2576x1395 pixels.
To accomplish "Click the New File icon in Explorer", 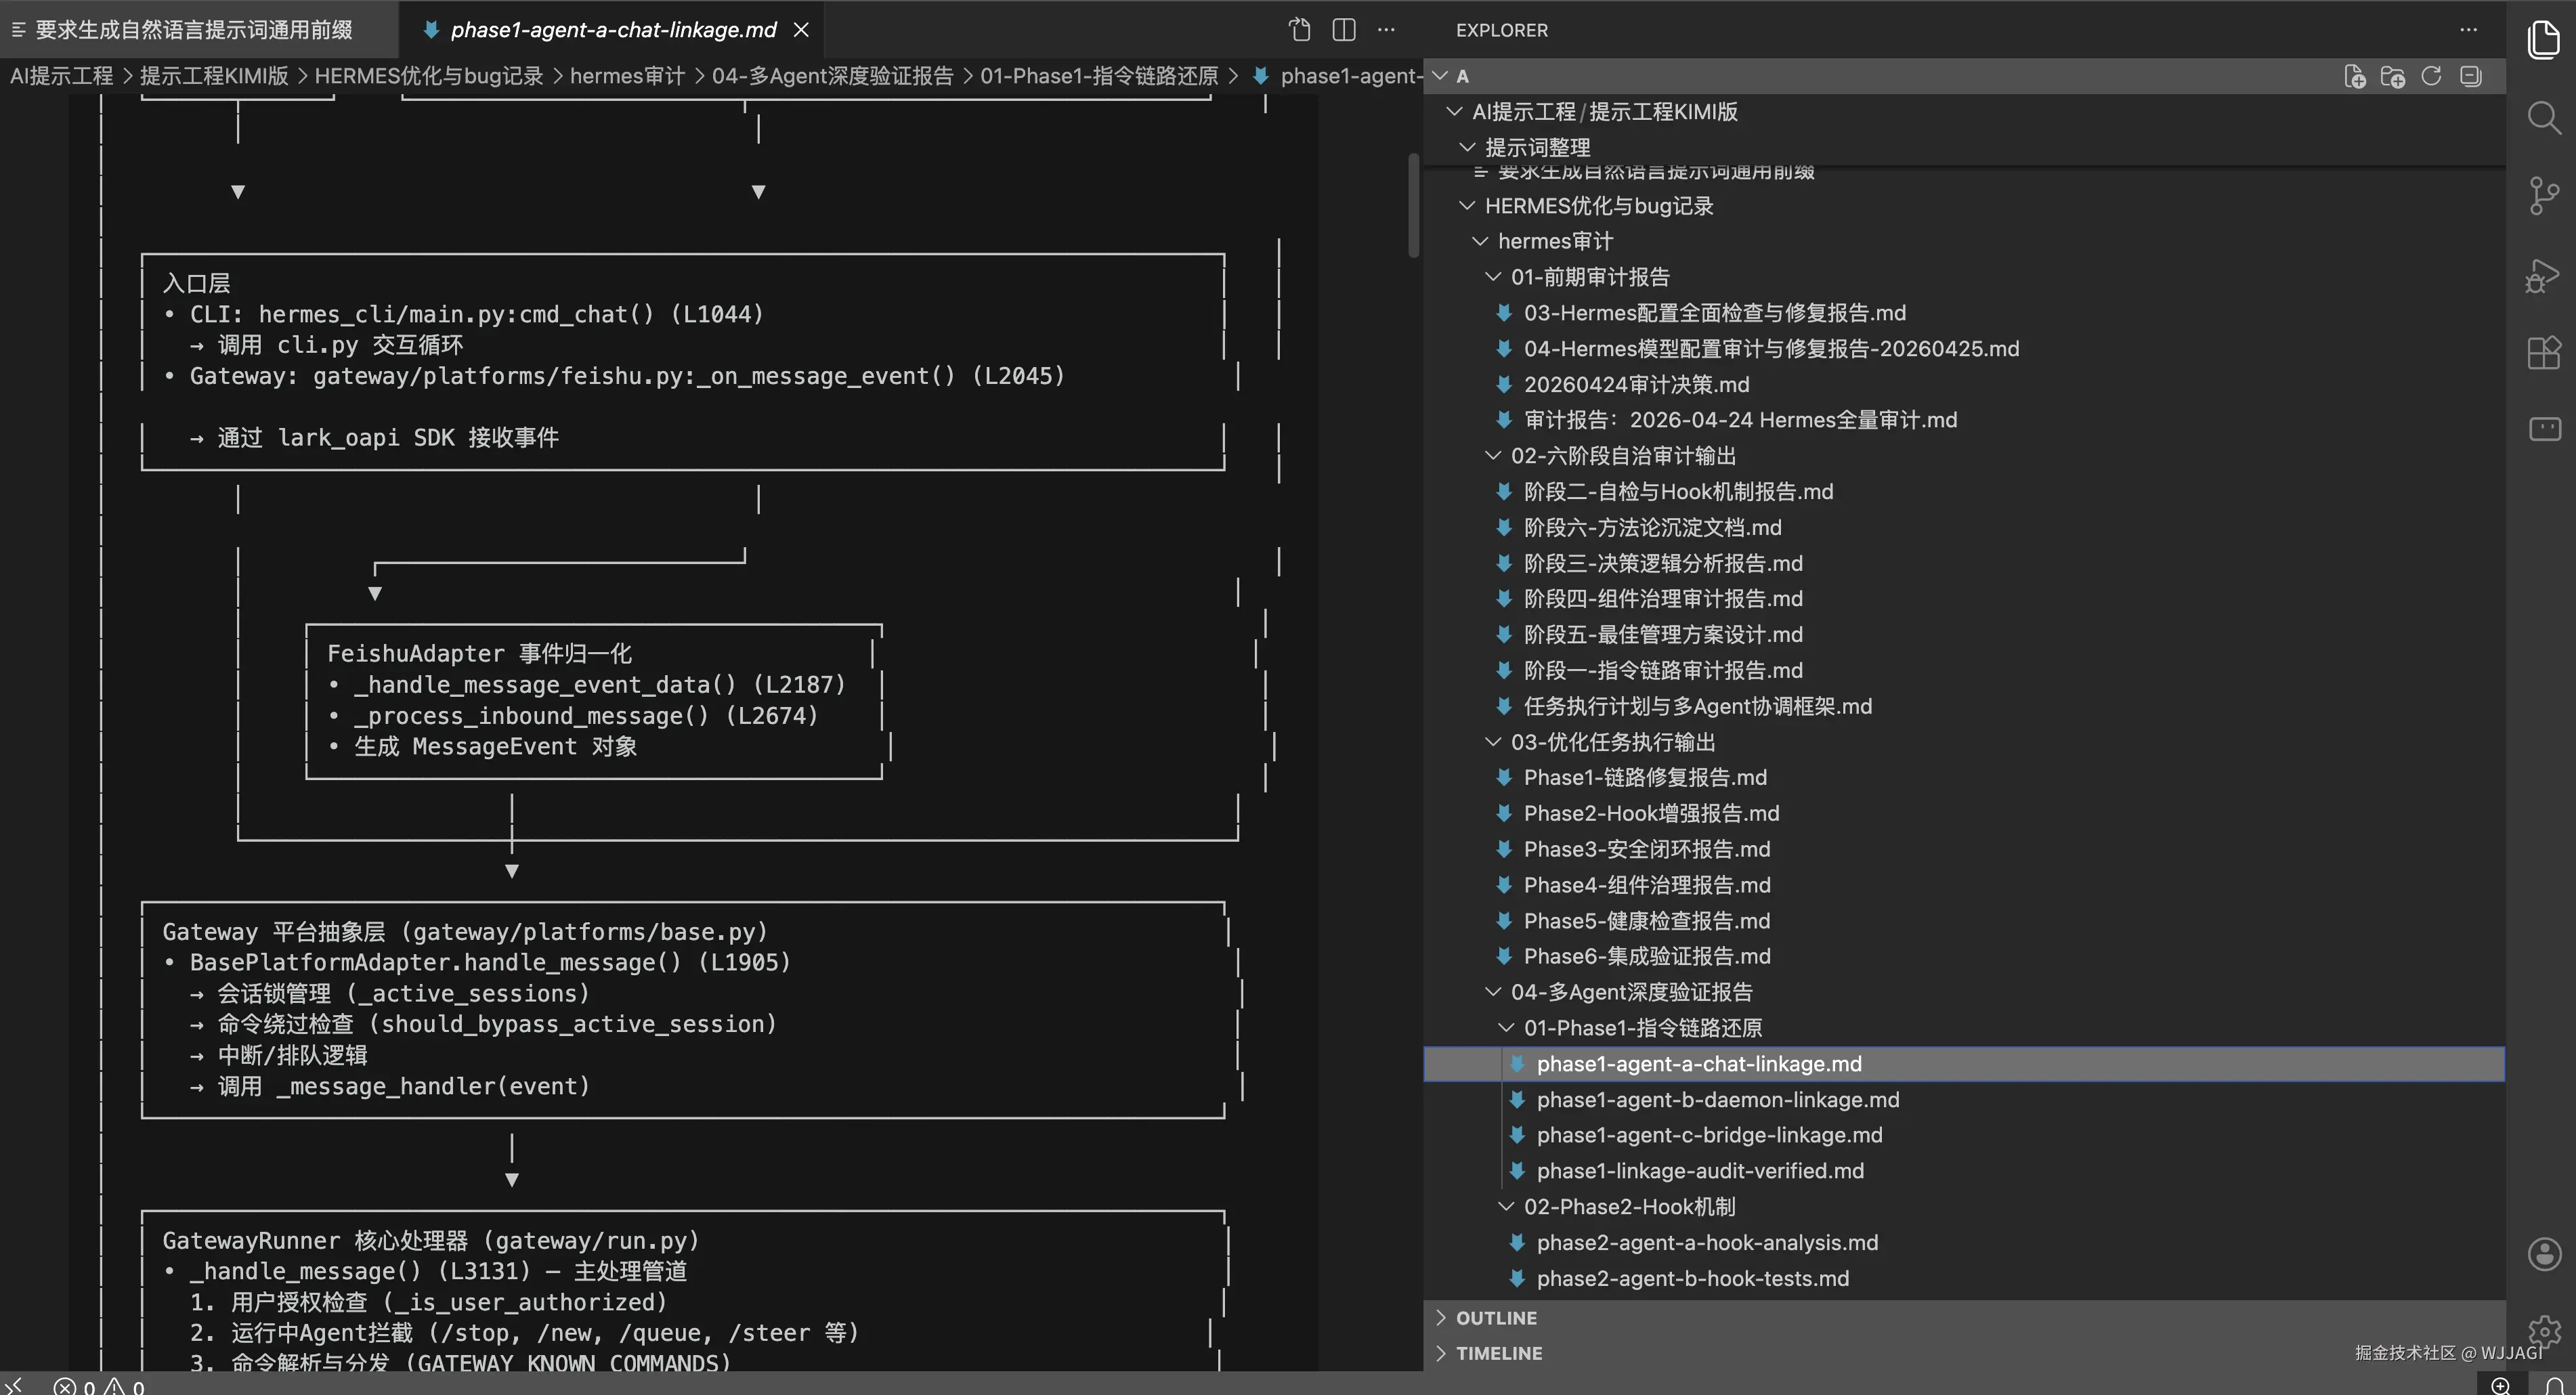I will [x=2354, y=77].
